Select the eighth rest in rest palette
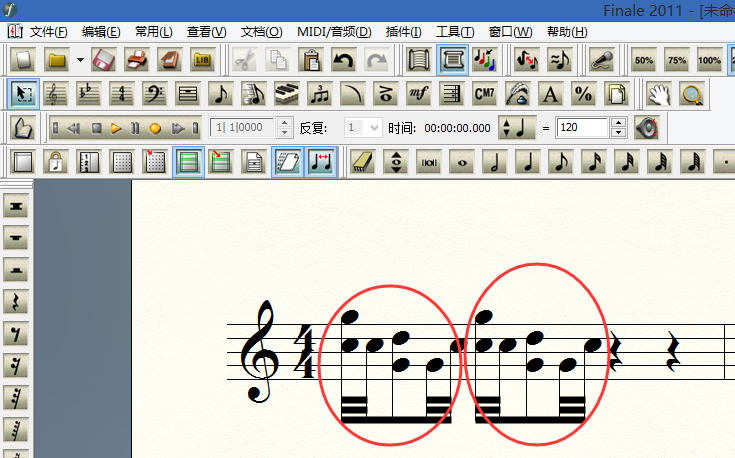Screen dimensions: 735x458 pyautogui.click(x=16, y=334)
